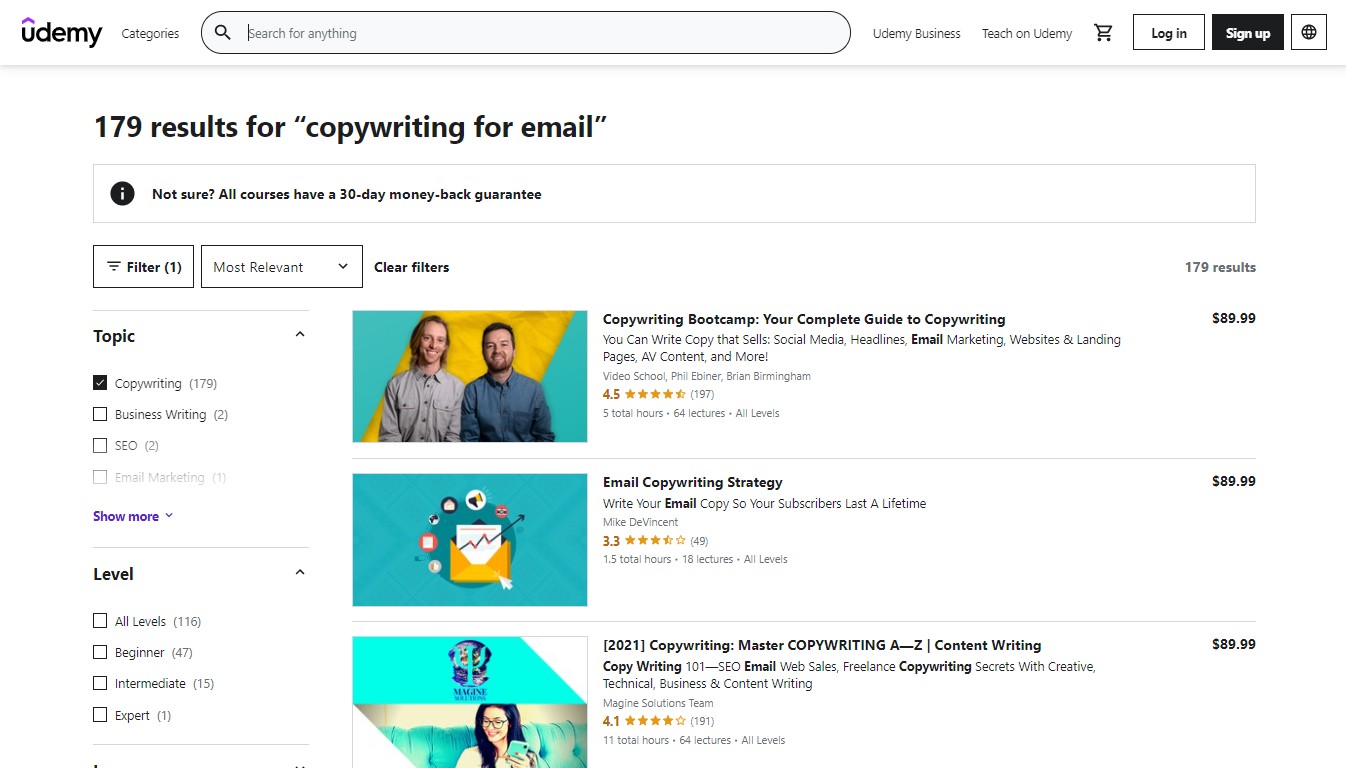Open the Most Relevant sort dropdown

coord(281,266)
